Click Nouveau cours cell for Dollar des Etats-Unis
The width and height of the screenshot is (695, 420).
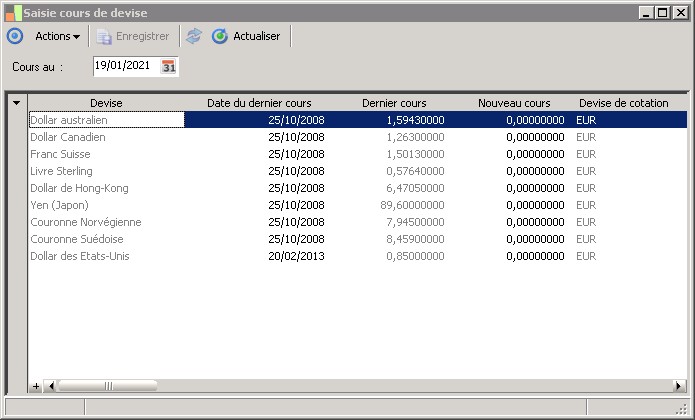[x=535, y=256]
